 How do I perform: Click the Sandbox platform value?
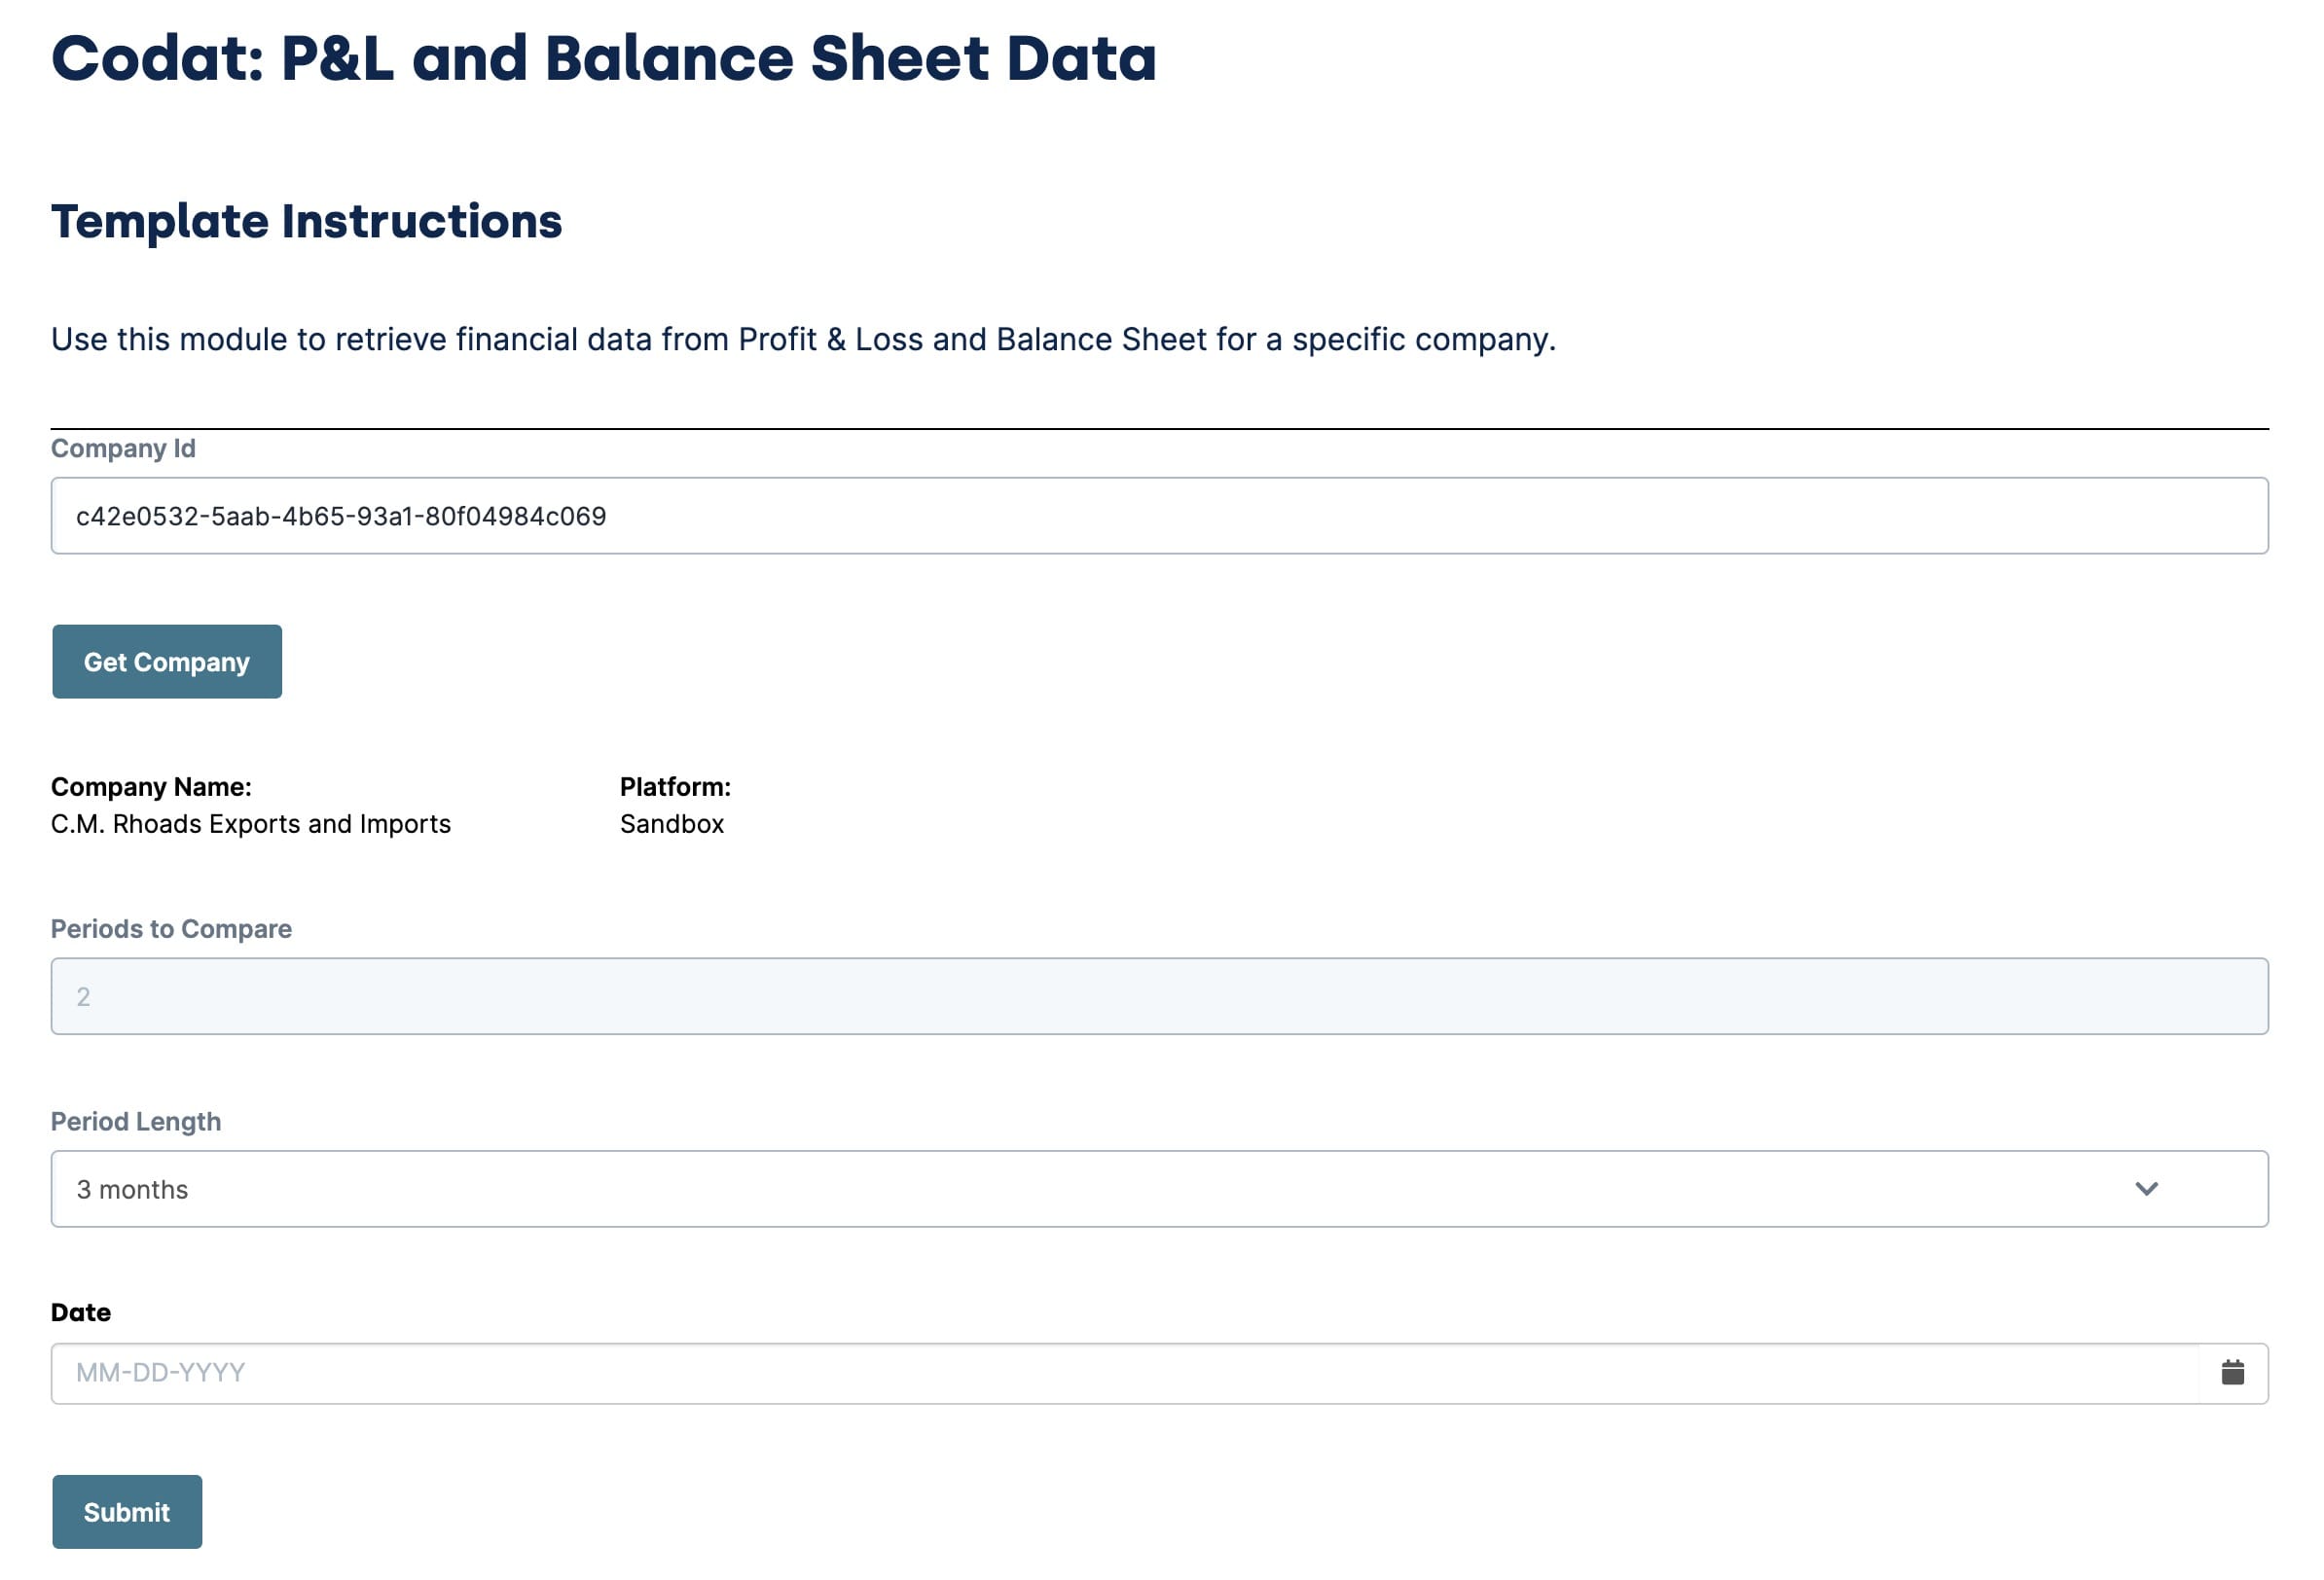[x=672, y=824]
